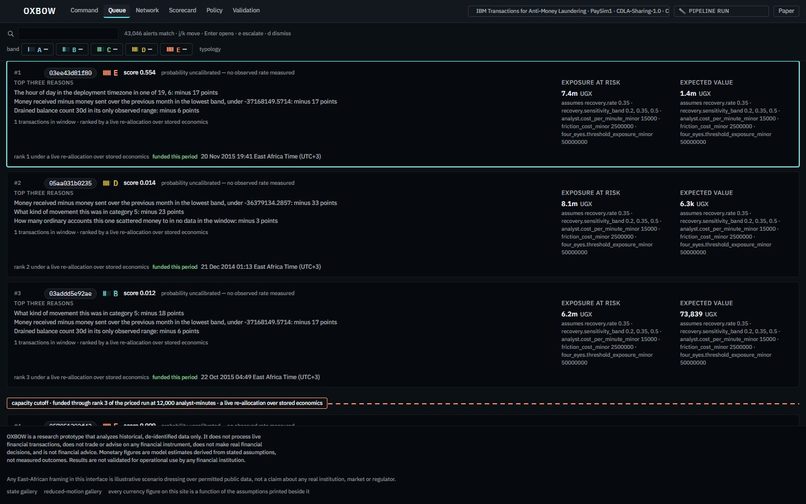Click the B band swatch on alert 03addd5e92ae
This screenshot has height=504, width=806.
coord(105,294)
